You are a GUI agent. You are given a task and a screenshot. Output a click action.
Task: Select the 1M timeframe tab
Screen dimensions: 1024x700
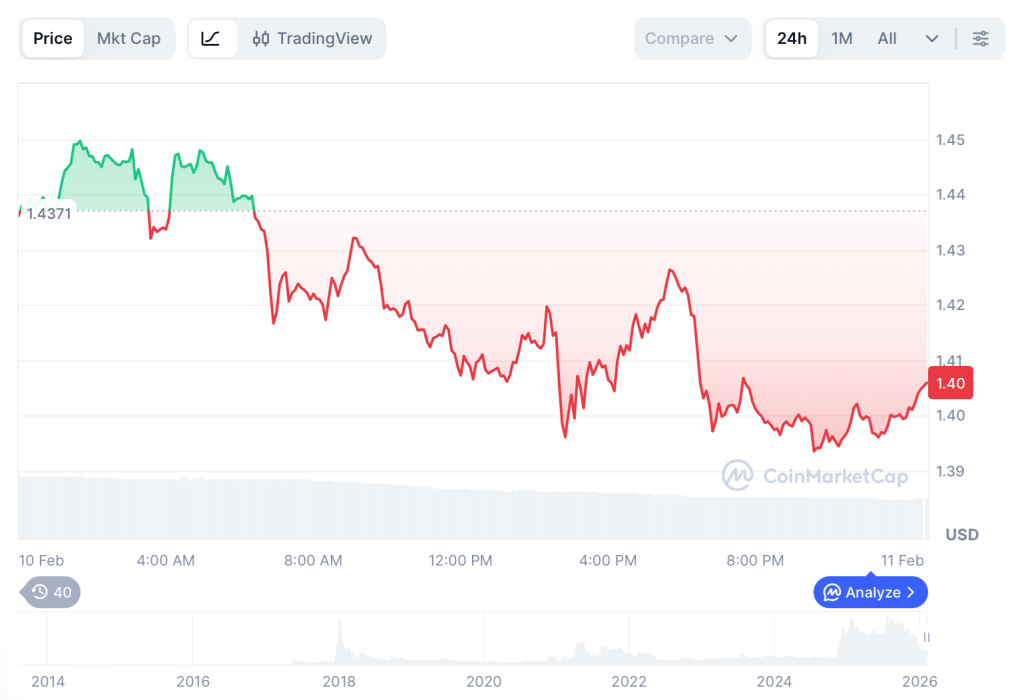(x=841, y=38)
